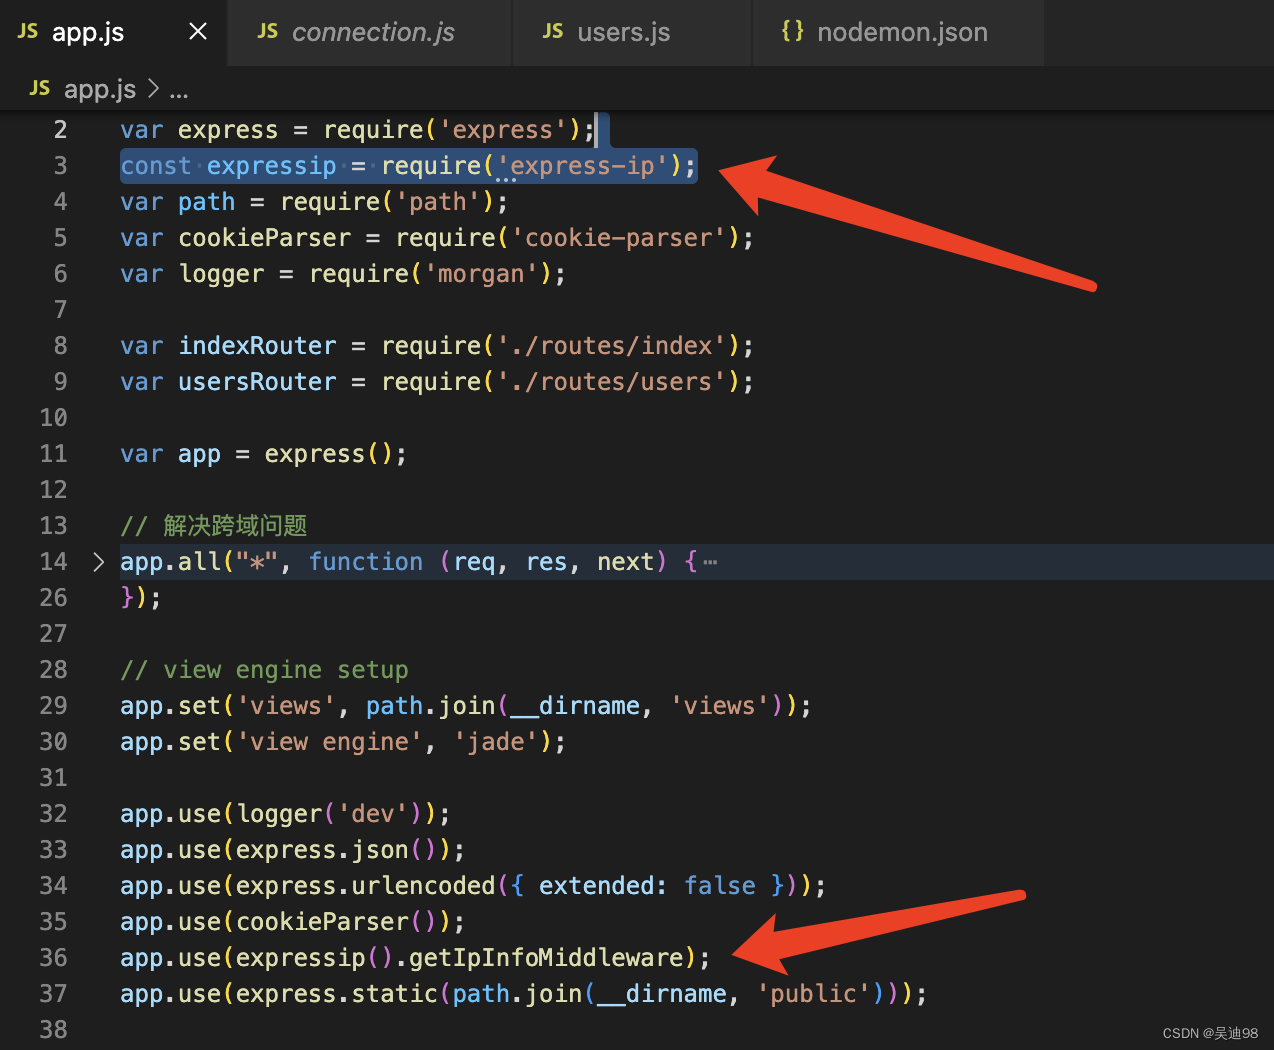Click '__dirname' on line 29
The width and height of the screenshot is (1274, 1050).
(575, 706)
